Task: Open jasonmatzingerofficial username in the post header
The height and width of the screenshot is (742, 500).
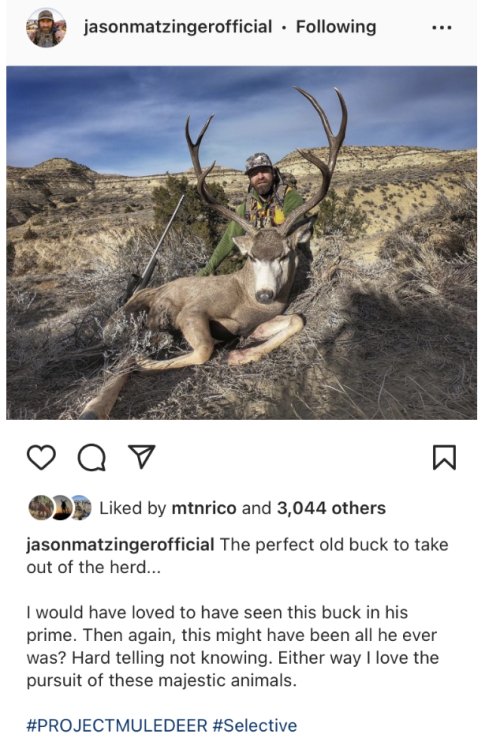Action: click(x=178, y=27)
